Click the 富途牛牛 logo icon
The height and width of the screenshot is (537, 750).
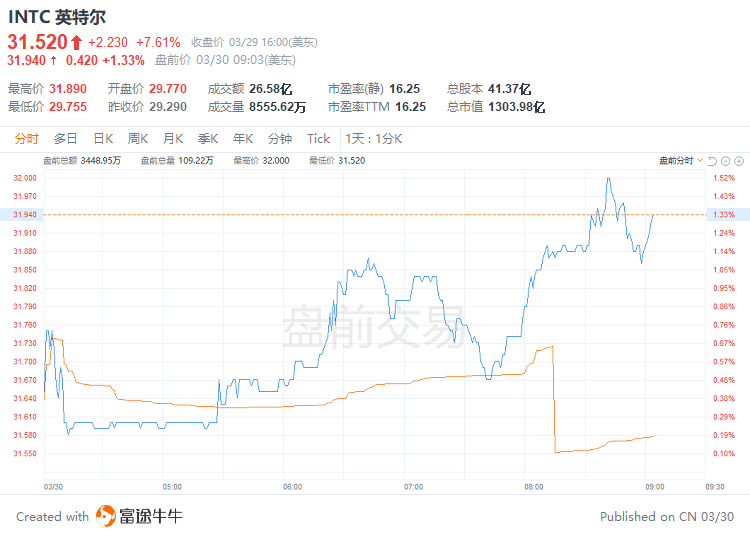[x=106, y=516]
